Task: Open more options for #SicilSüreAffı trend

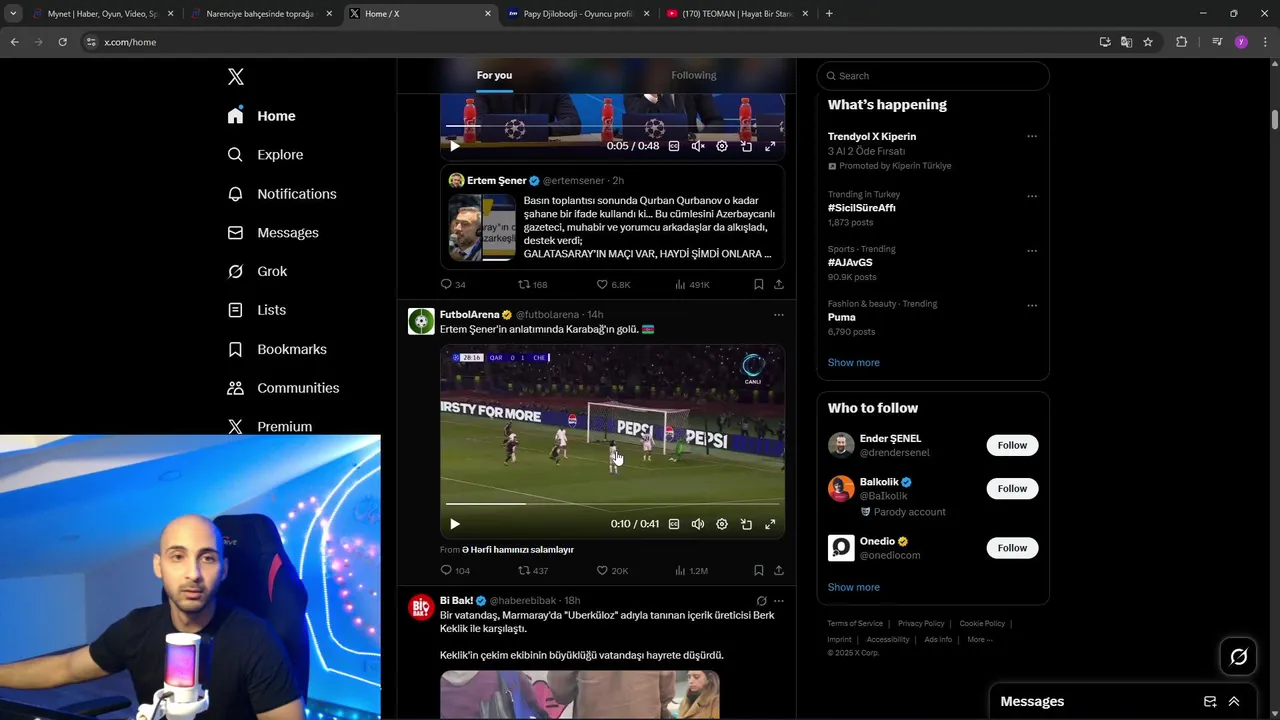Action: pyautogui.click(x=1032, y=196)
